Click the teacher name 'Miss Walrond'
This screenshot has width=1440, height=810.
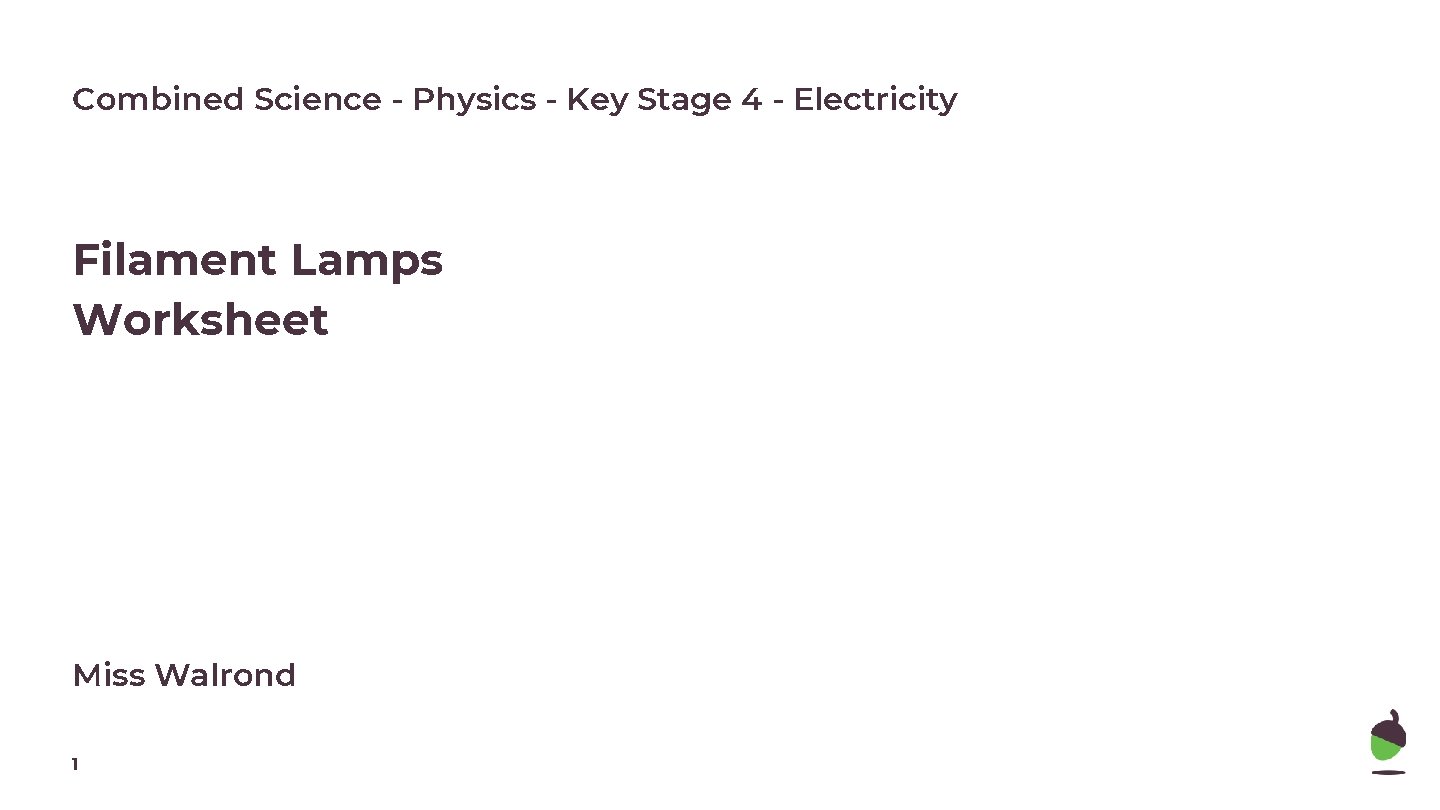click(184, 675)
